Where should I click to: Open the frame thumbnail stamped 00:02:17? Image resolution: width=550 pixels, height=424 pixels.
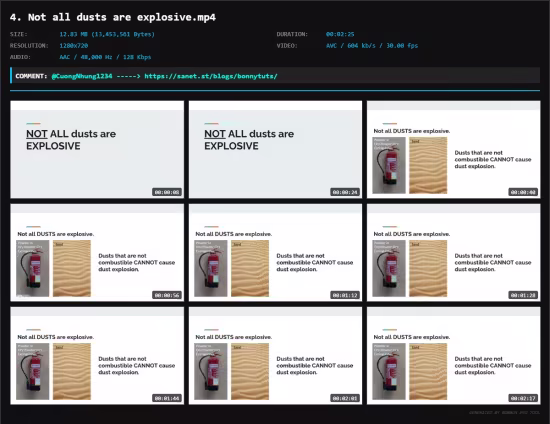tap(454, 356)
